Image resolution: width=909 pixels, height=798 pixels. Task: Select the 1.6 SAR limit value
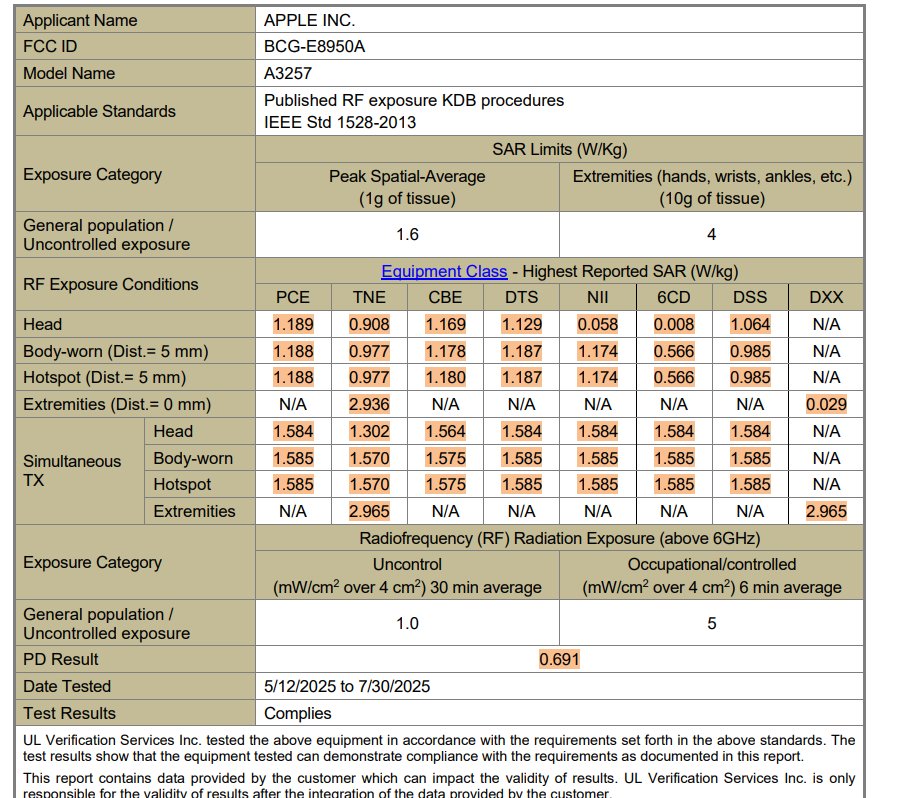pos(407,235)
